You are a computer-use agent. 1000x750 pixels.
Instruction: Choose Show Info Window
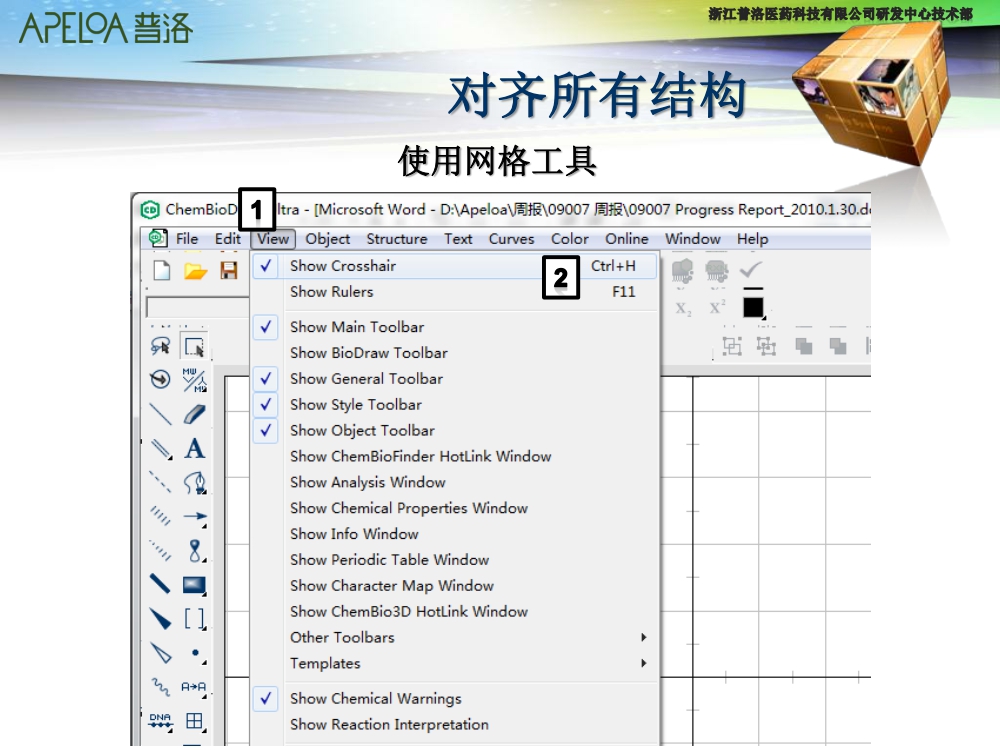[x=454, y=534]
